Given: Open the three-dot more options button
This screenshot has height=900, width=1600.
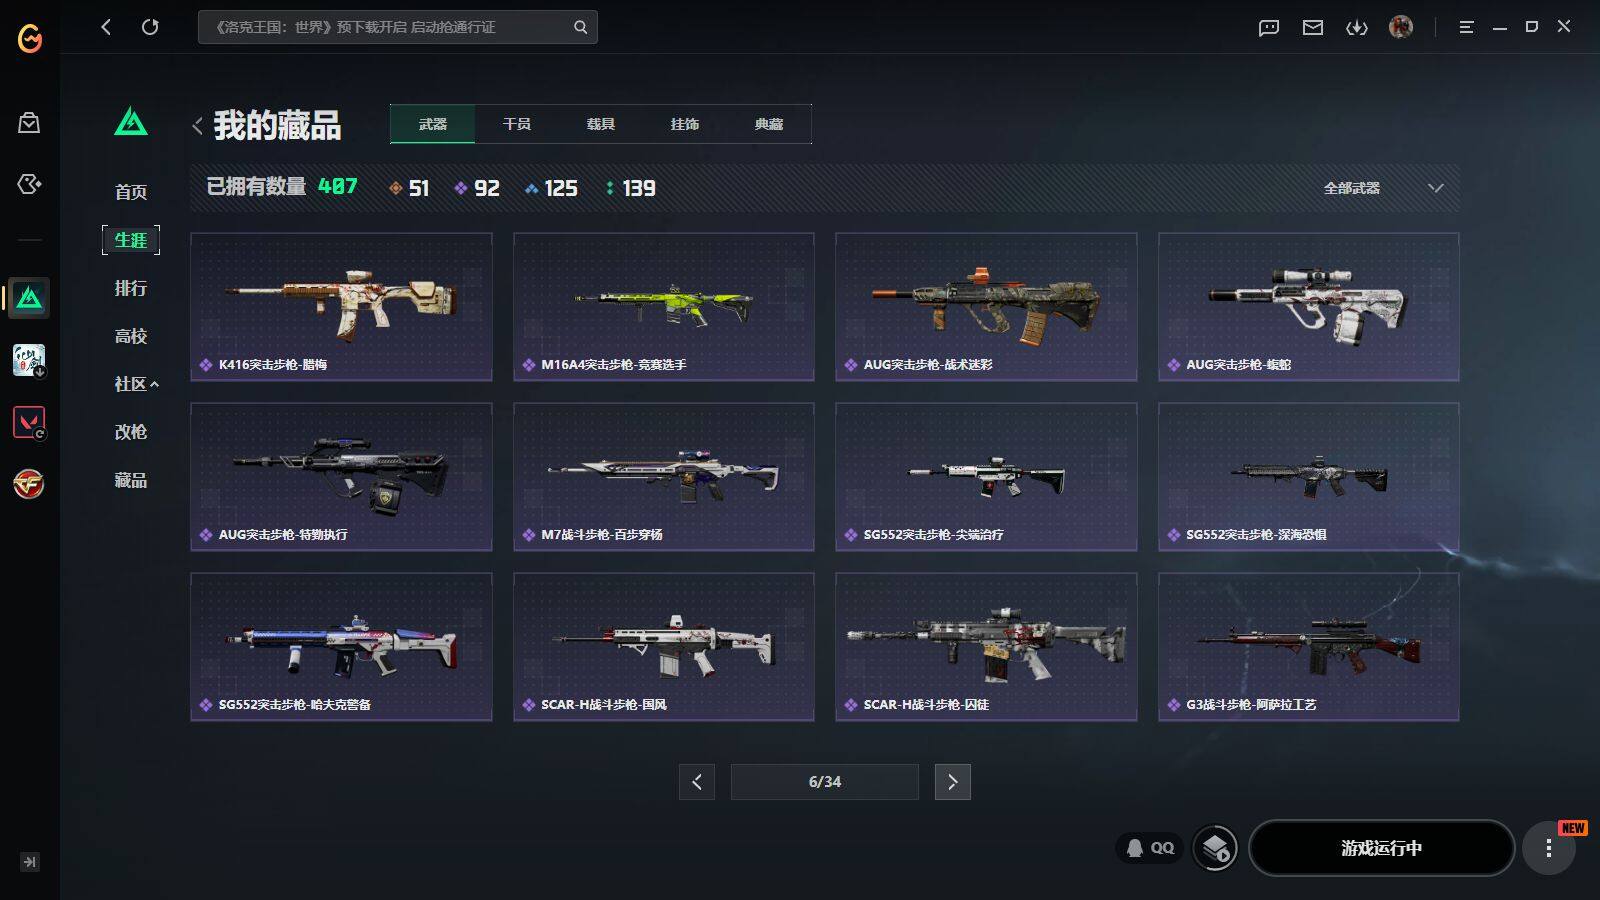Looking at the screenshot, I should point(1549,848).
